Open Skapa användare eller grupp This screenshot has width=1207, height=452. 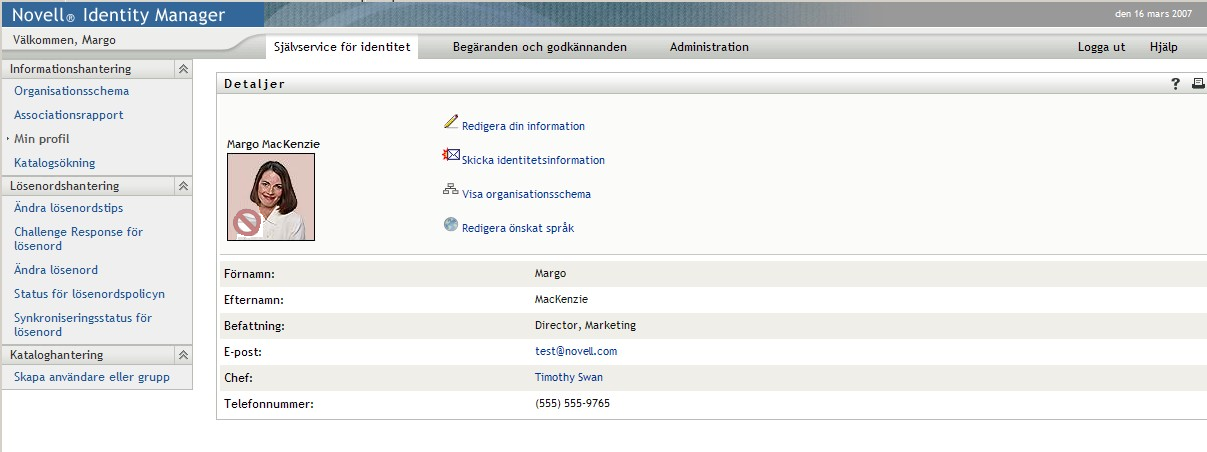click(92, 377)
